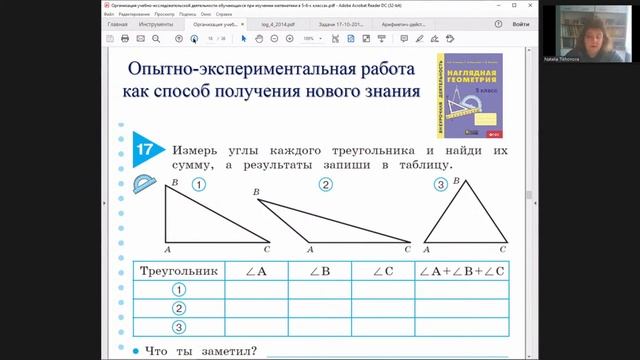The height and width of the screenshot is (360, 640).
Task: Click the stamp tool icon
Action: [x=450, y=39]
